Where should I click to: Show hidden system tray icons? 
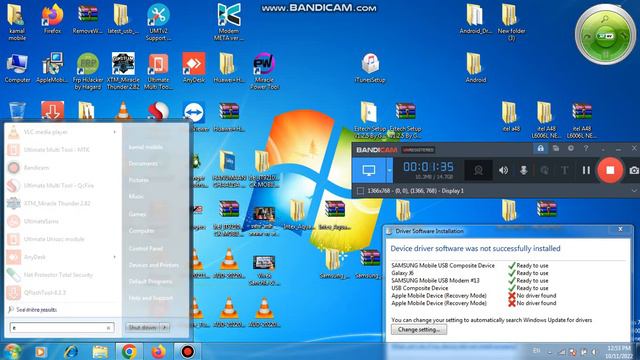[550, 352]
